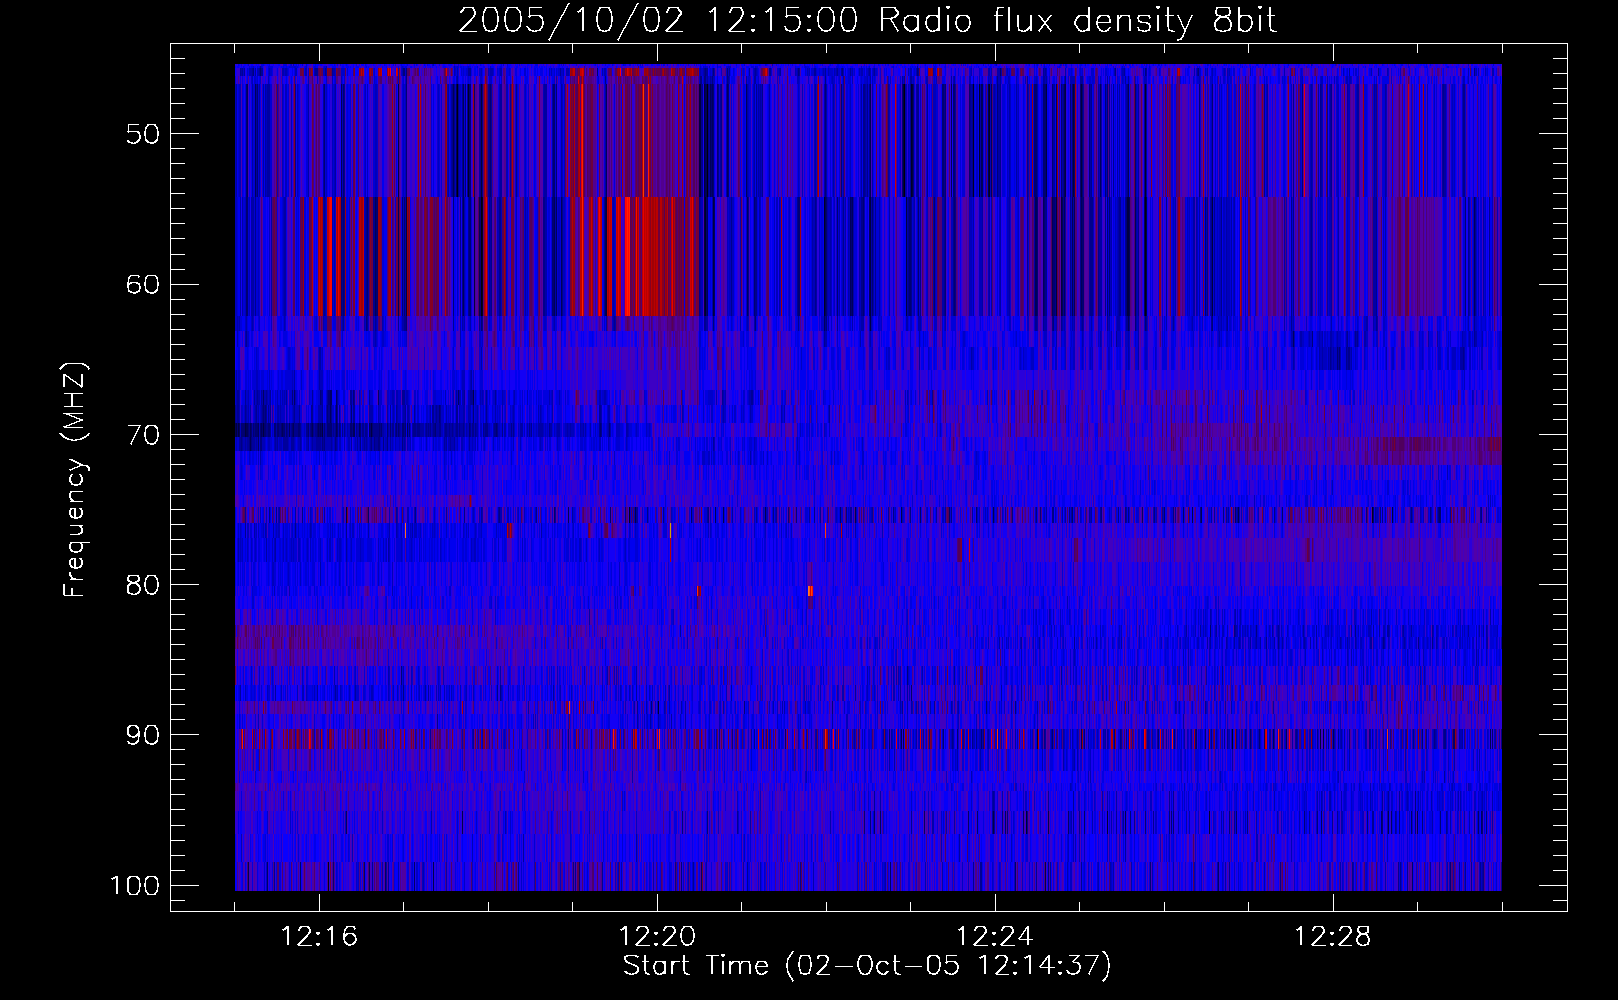The height and width of the screenshot is (1000, 1618).
Task: Select the 100 frequency tick label
Action: [x=134, y=886]
